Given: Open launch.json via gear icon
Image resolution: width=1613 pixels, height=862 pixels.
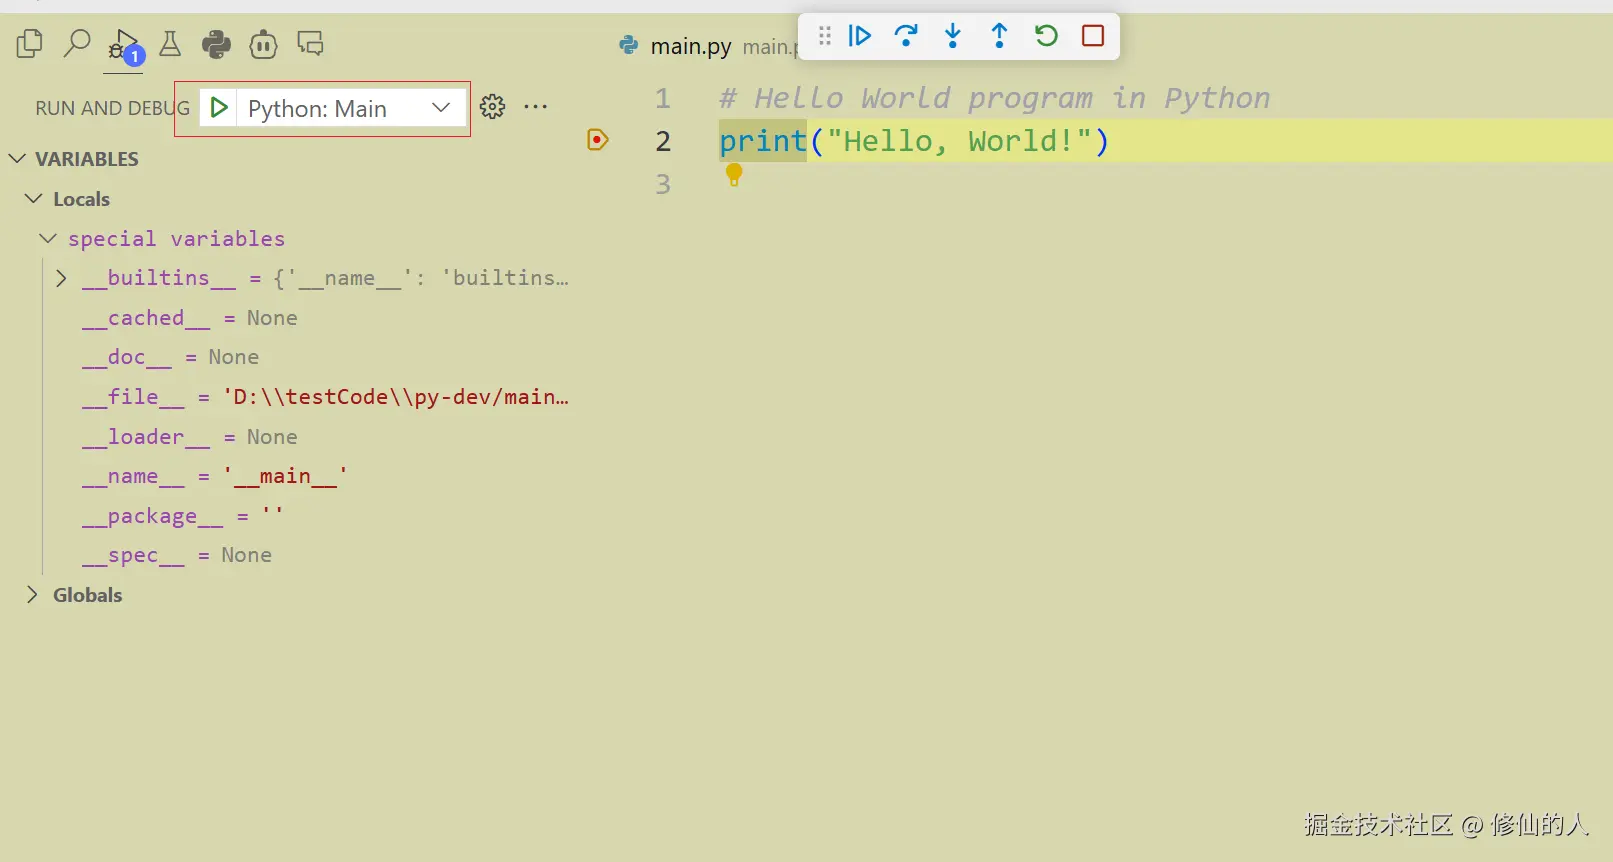Looking at the screenshot, I should [x=492, y=106].
